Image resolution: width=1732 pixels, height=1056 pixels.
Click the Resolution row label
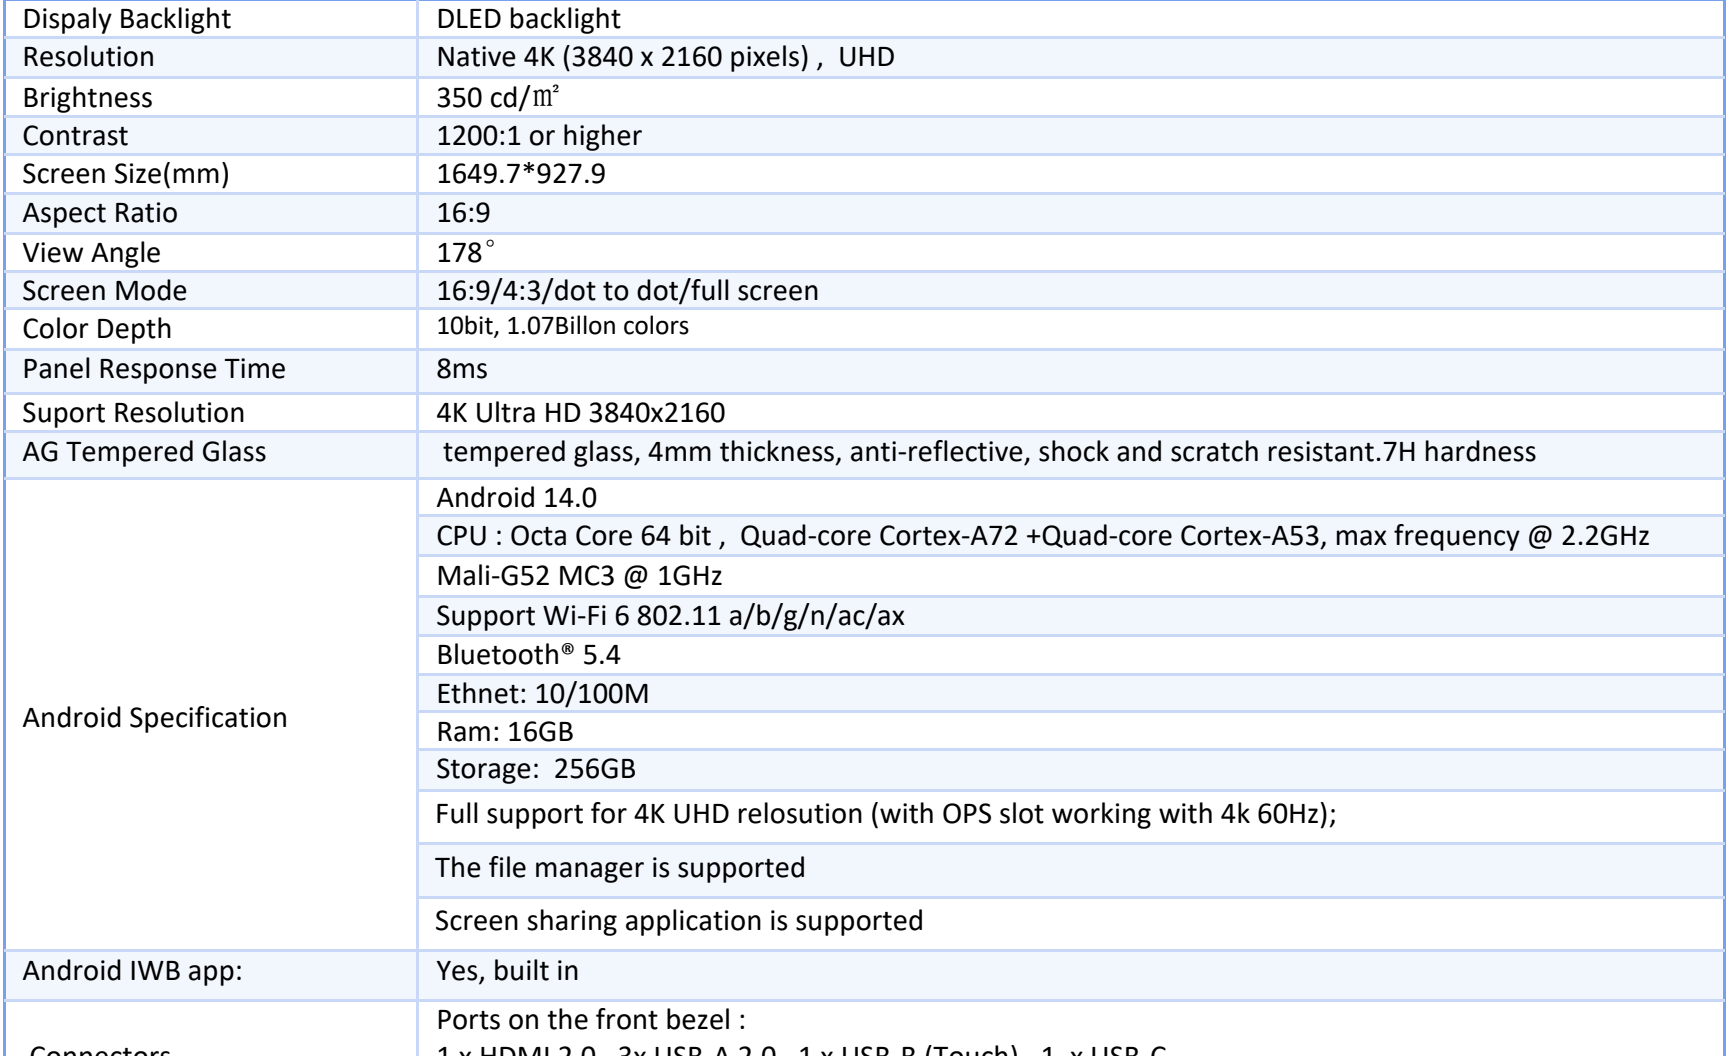pyautogui.click(x=89, y=57)
